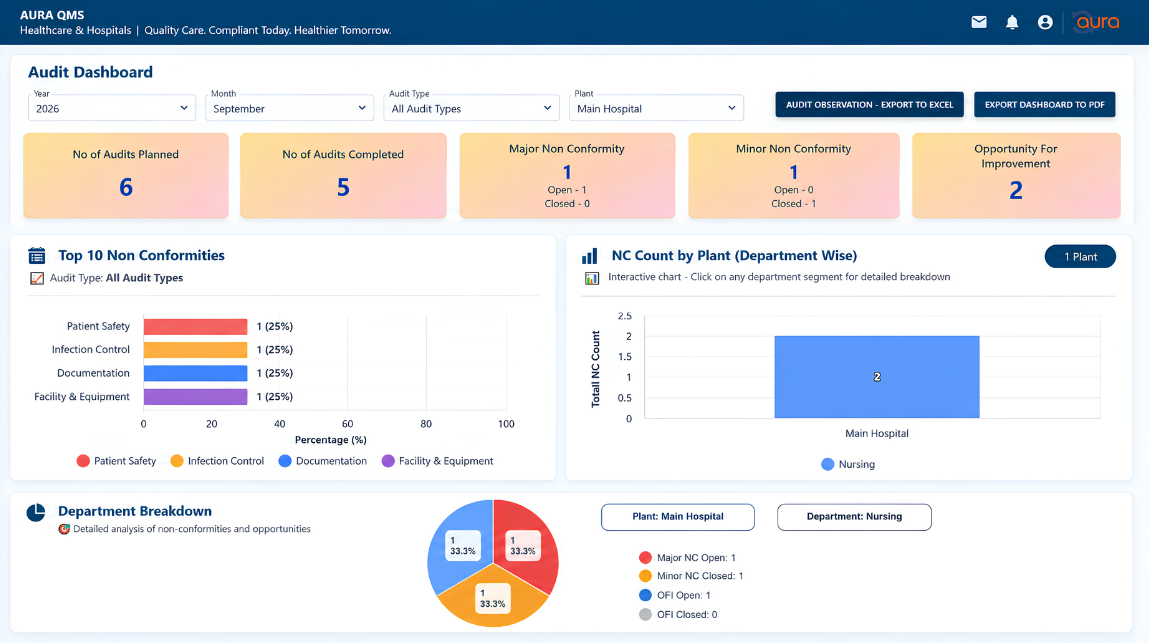This screenshot has height=643, width=1149.
Task: Click the 1 Plant badge
Action: pyautogui.click(x=1080, y=257)
